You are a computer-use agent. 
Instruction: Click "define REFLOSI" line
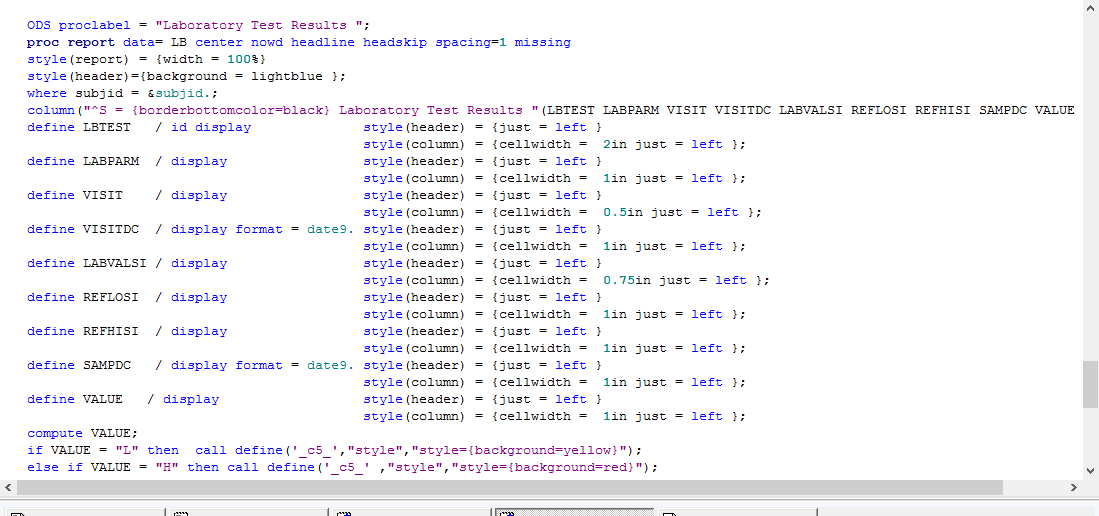(83, 297)
